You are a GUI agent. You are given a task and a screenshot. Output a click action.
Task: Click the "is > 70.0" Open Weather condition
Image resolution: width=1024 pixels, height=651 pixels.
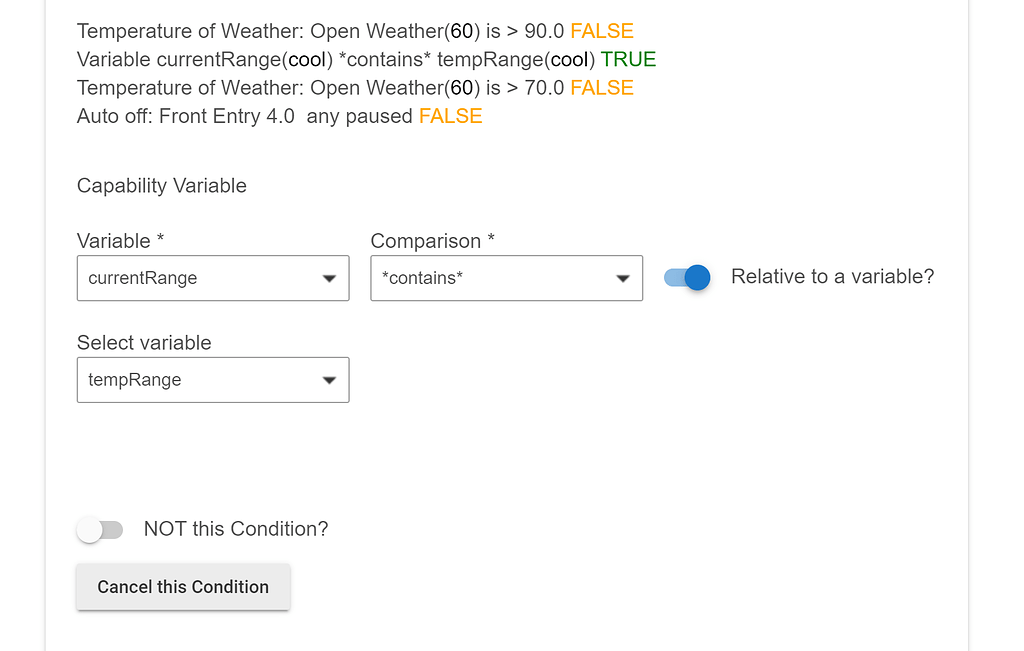[355, 88]
